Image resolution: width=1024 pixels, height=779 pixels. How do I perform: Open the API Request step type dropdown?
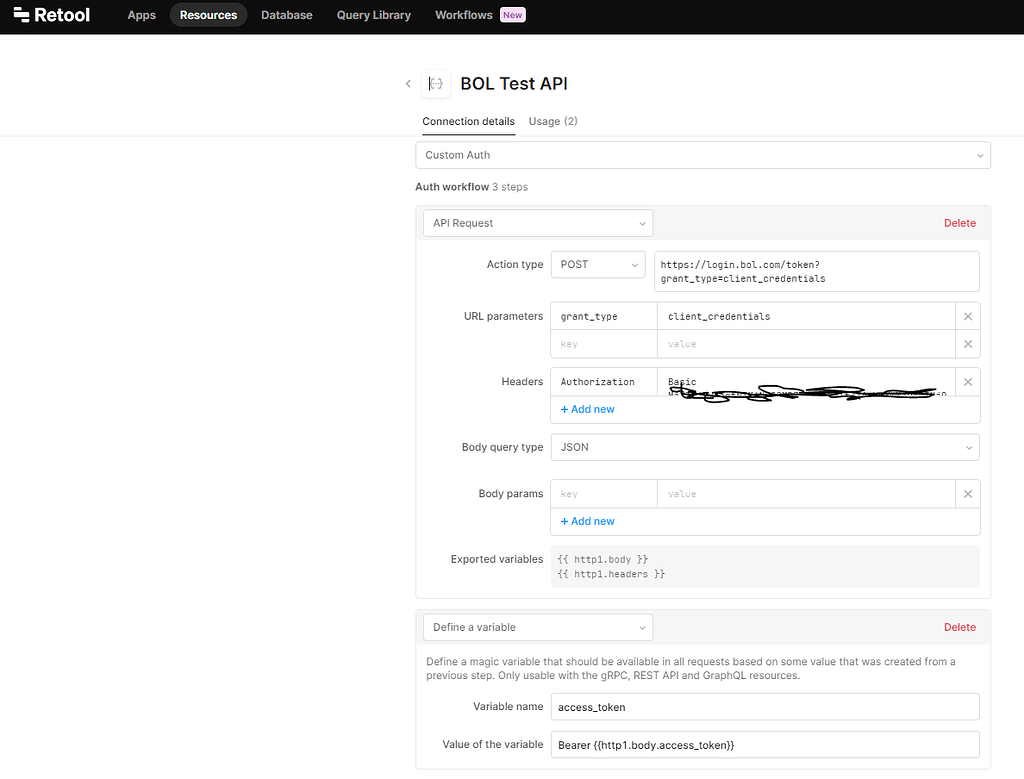[537, 223]
